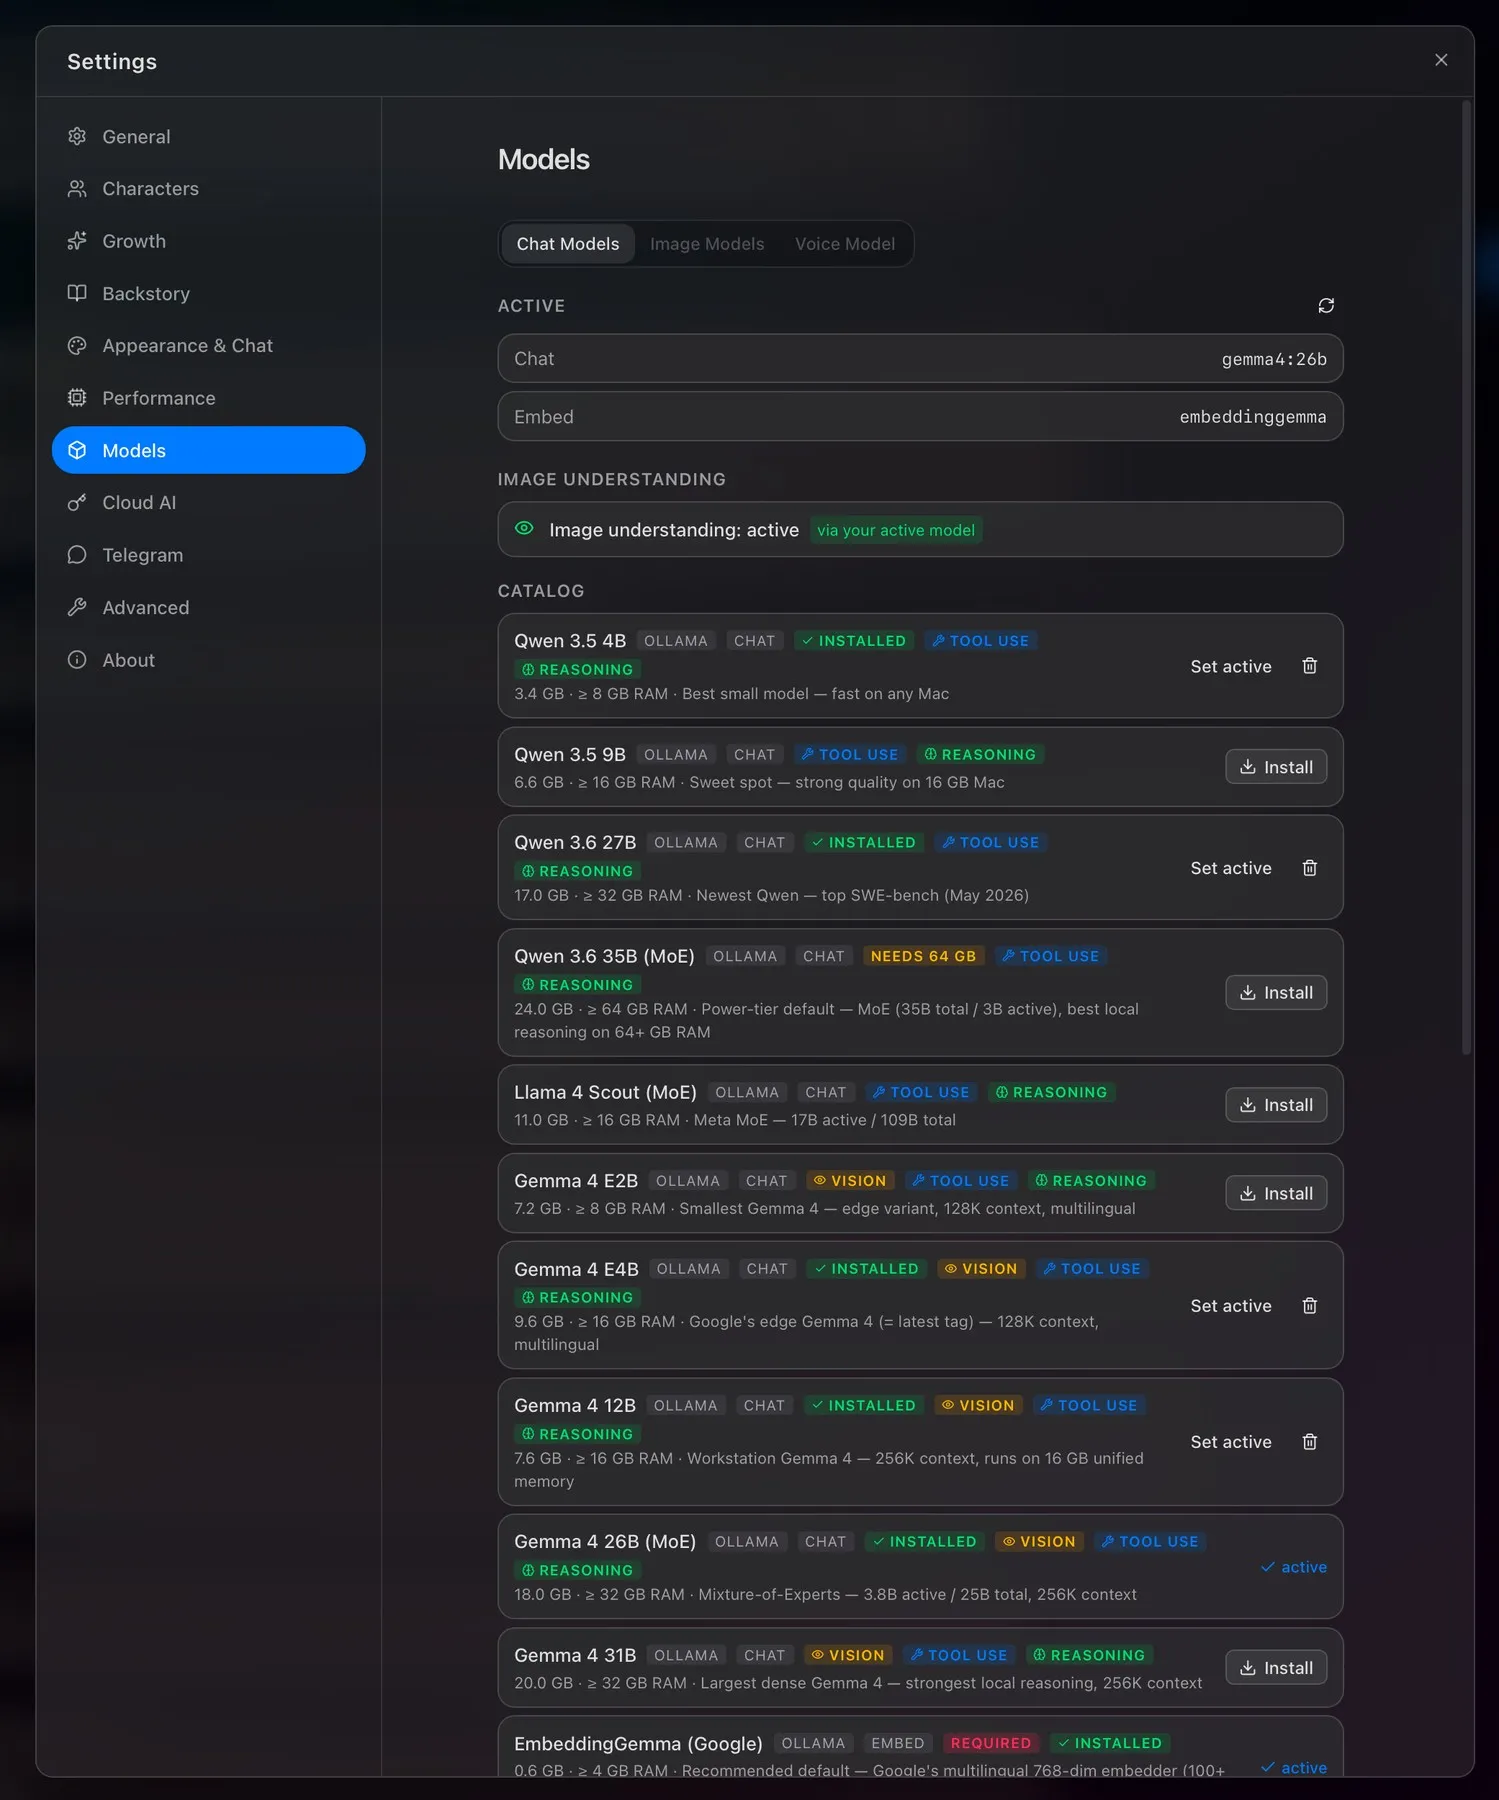This screenshot has height=1800, width=1499.
Task: Open General settings
Action: 209,137
